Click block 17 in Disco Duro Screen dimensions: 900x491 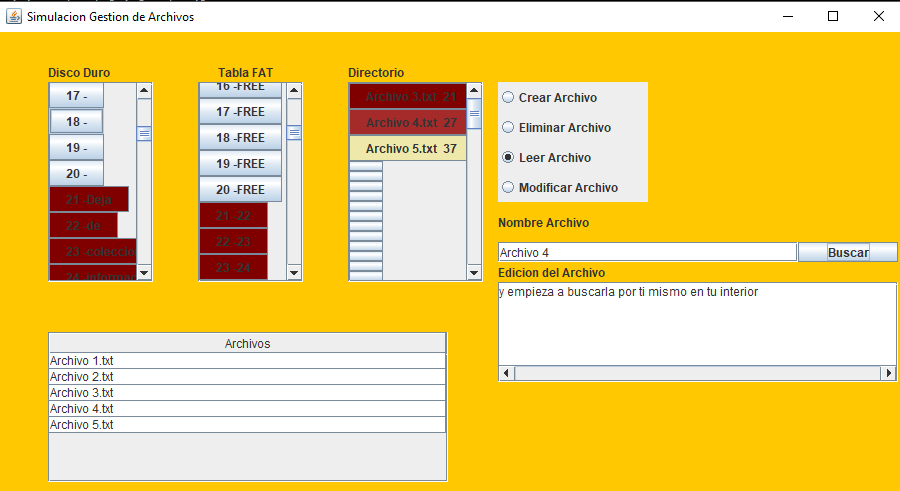coord(76,95)
